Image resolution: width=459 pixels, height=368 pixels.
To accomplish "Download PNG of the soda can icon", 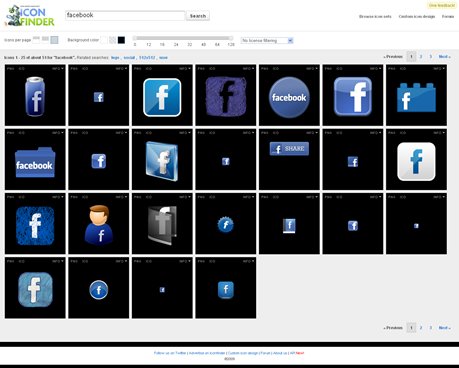I will [10, 68].
